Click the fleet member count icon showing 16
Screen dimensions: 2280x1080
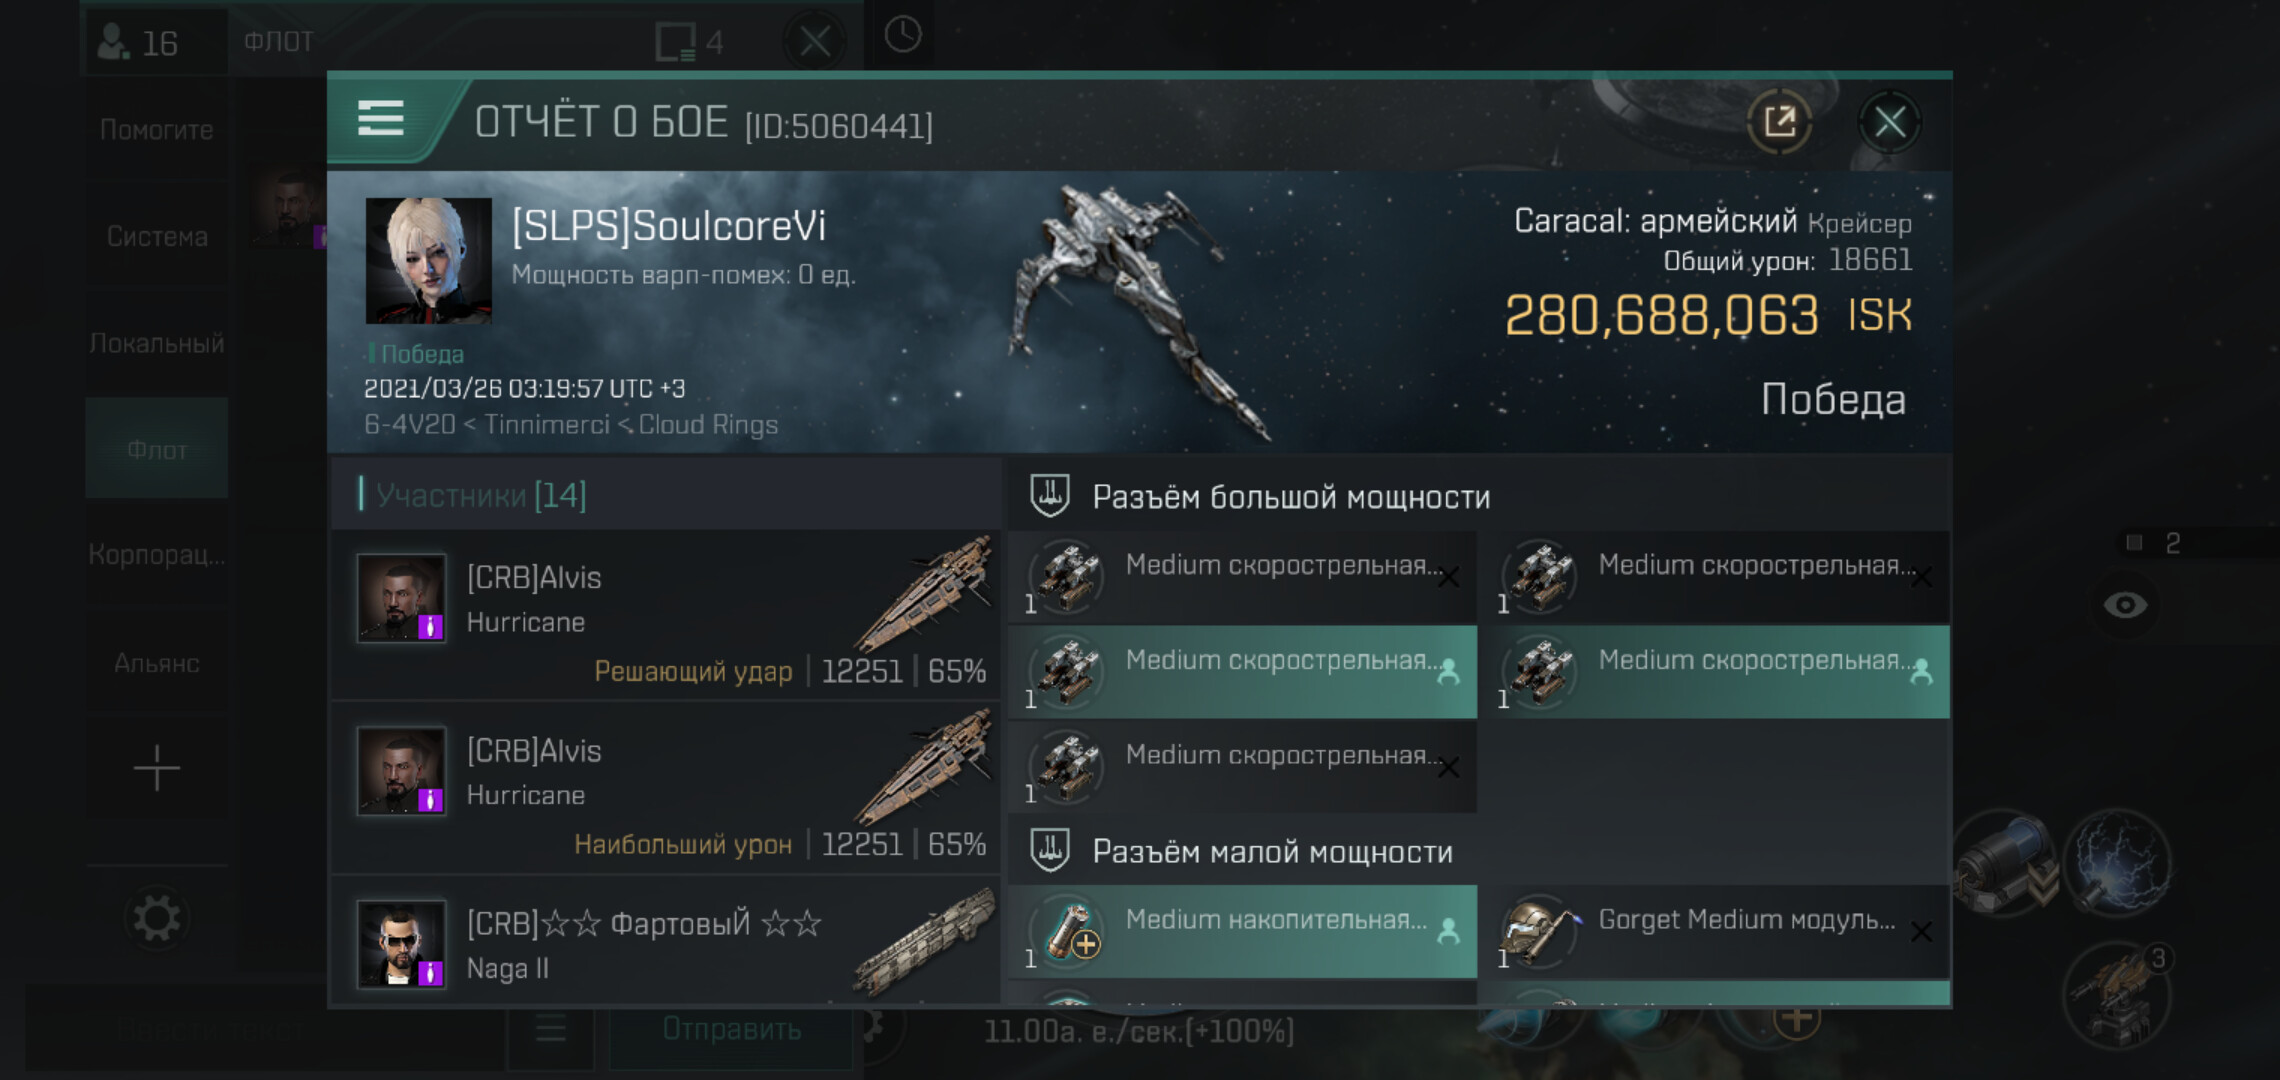tap(140, 42)
